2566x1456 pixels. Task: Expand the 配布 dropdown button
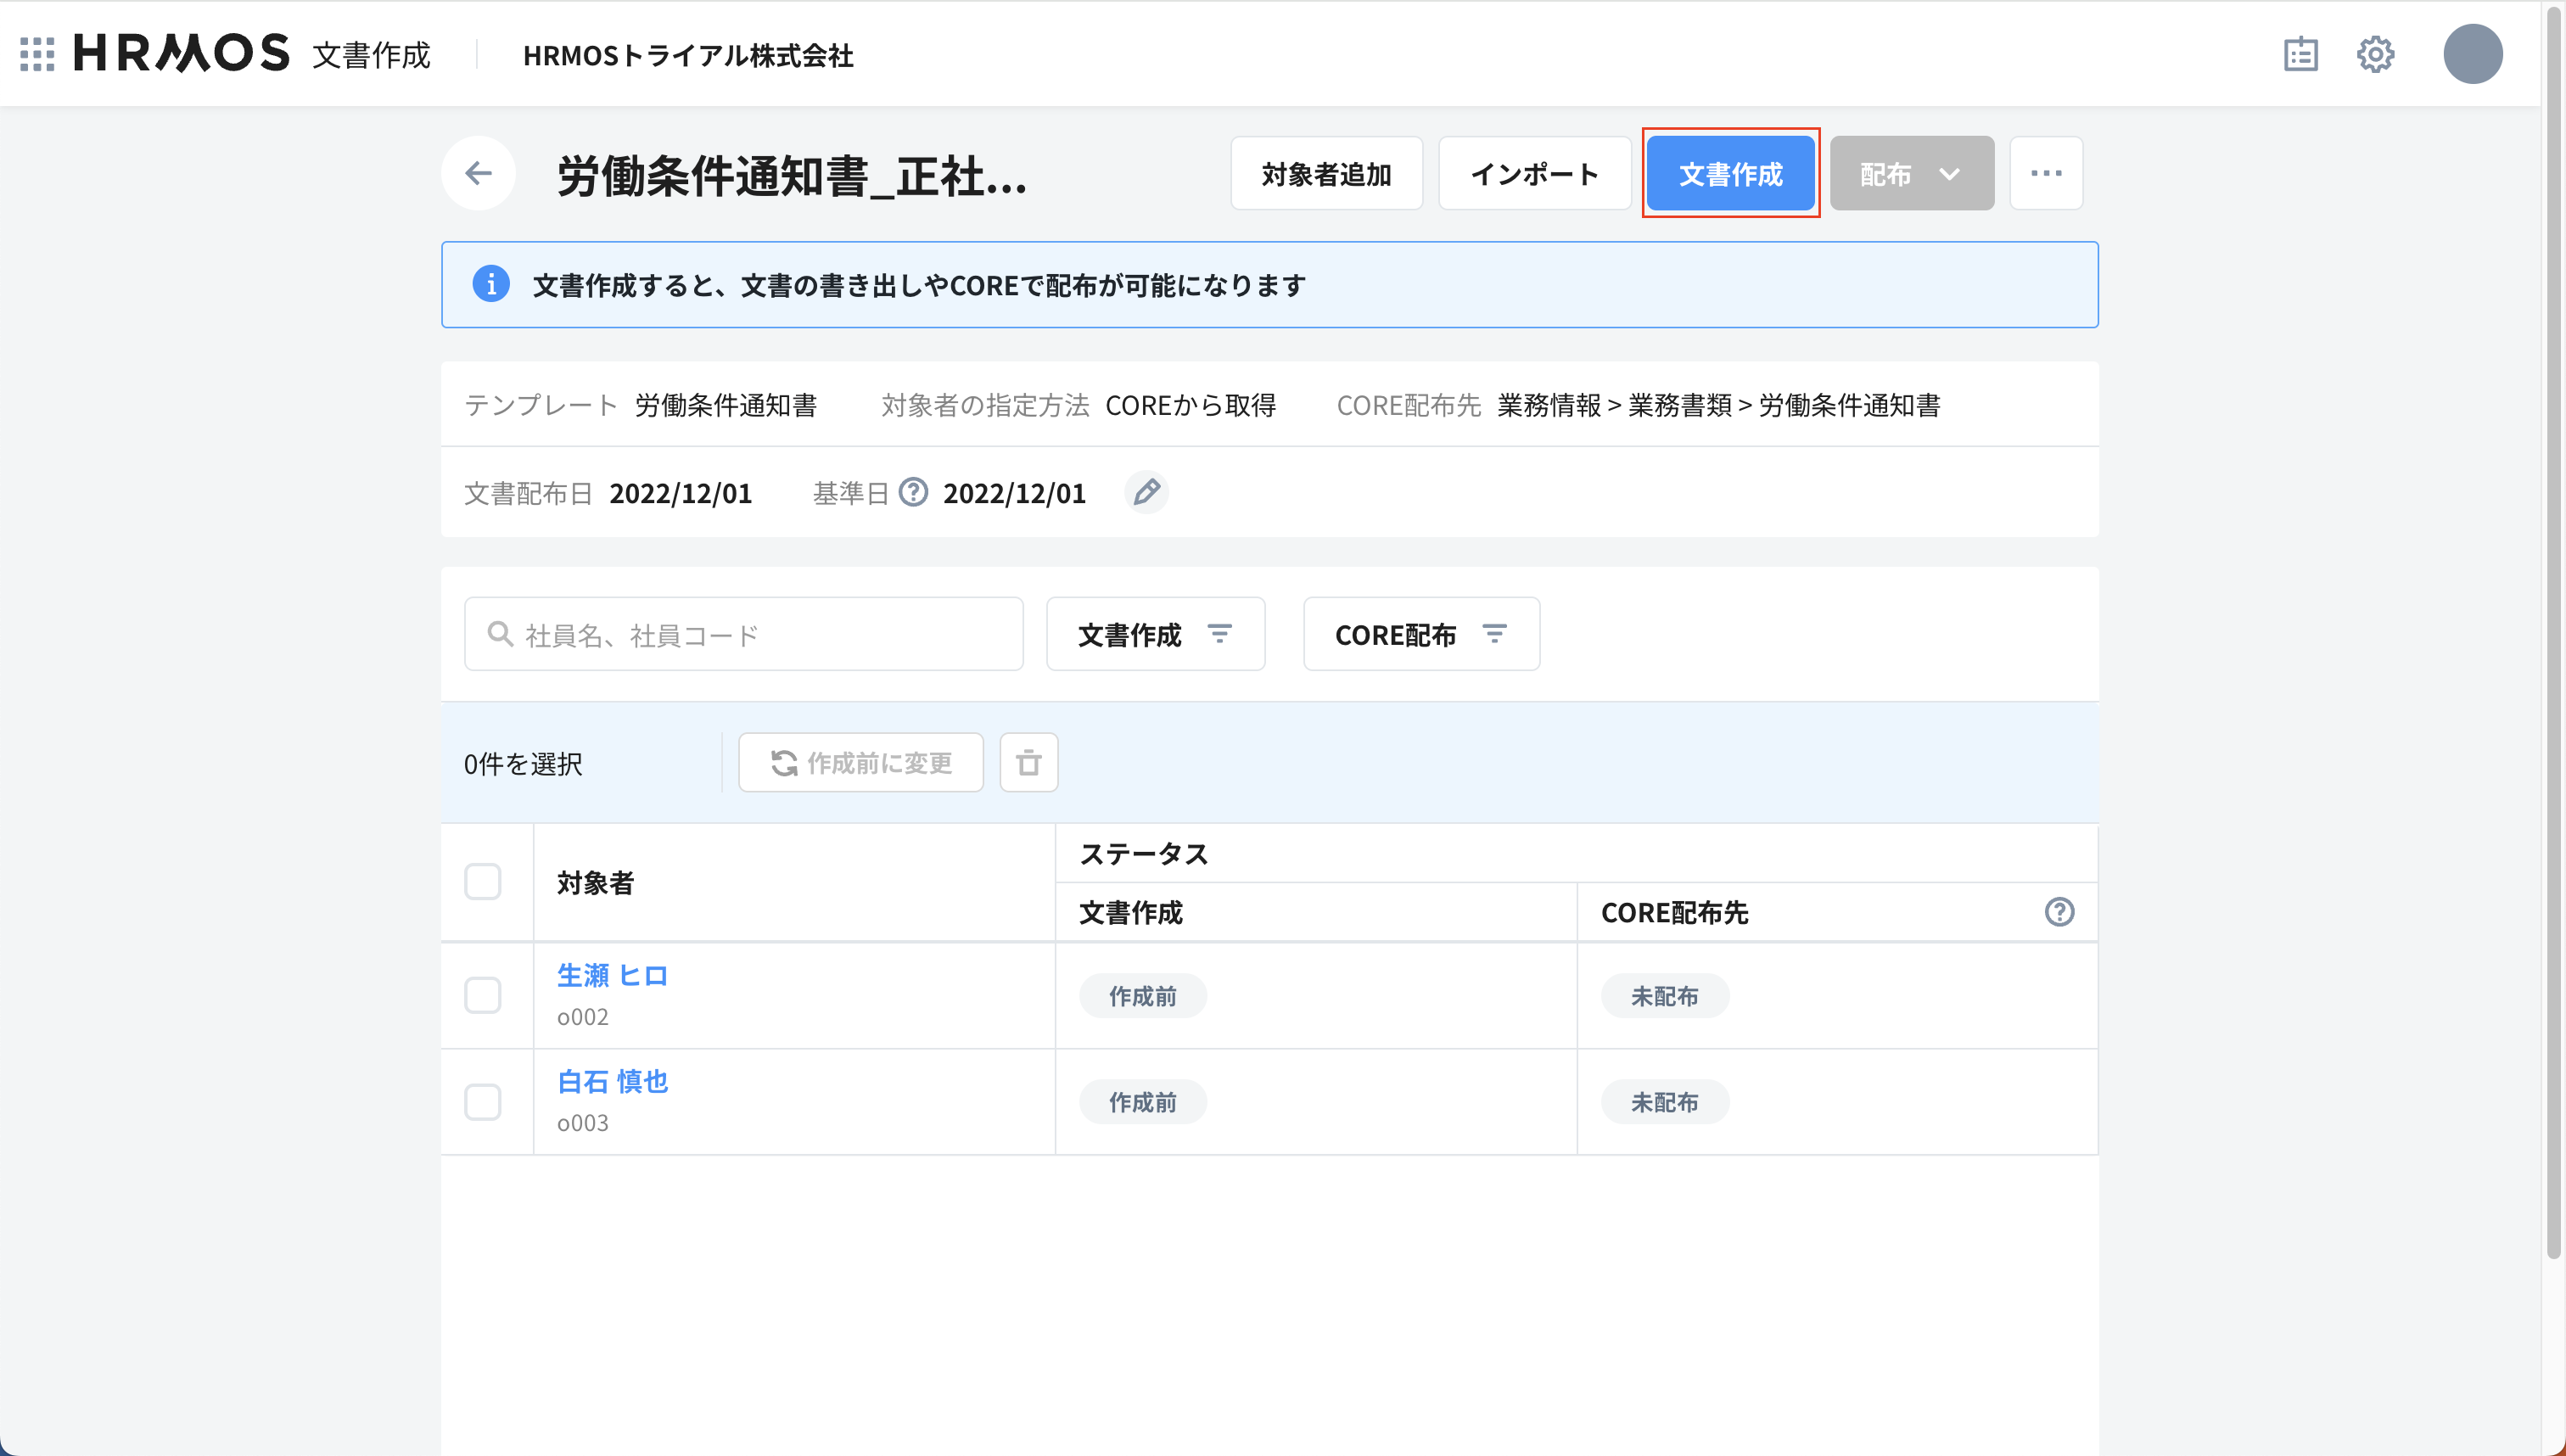(x=1911, y=174)
